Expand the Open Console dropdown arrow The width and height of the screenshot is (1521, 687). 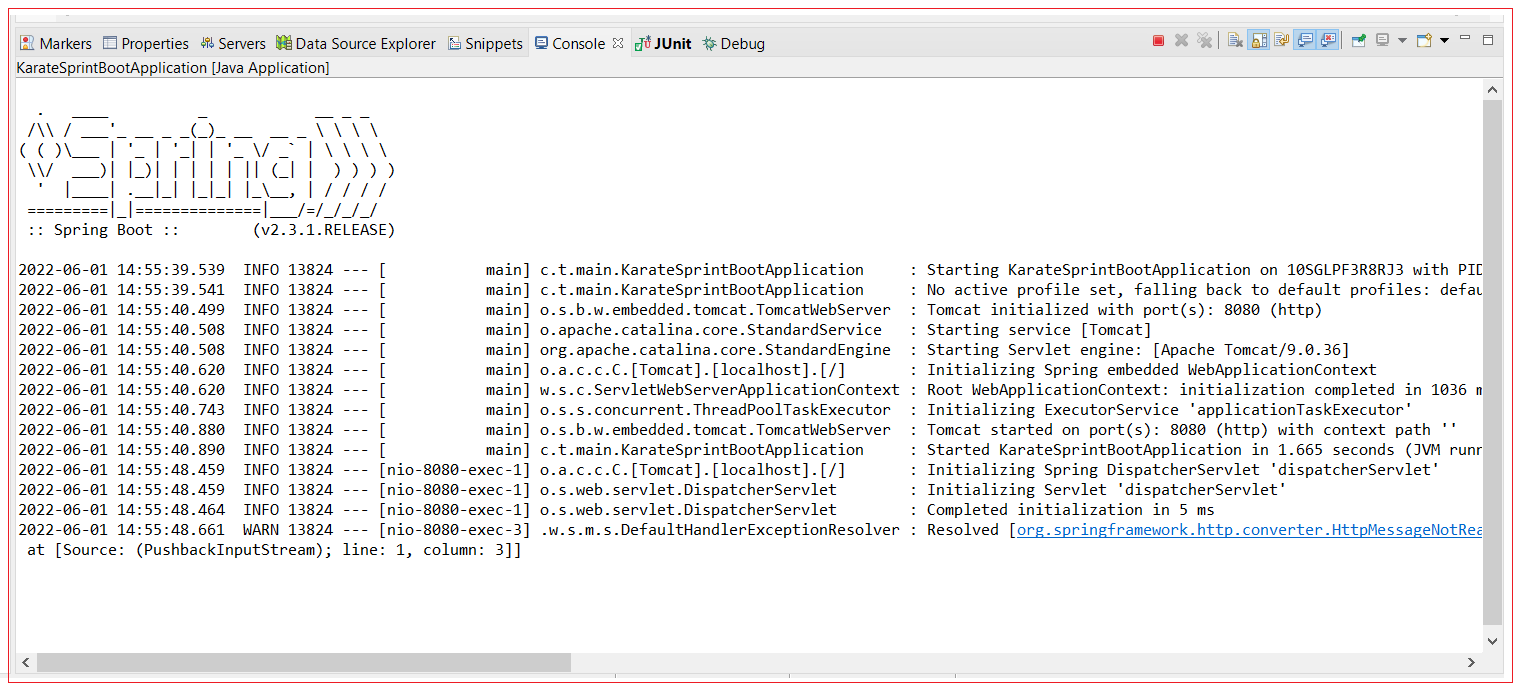pos(1444,41)
